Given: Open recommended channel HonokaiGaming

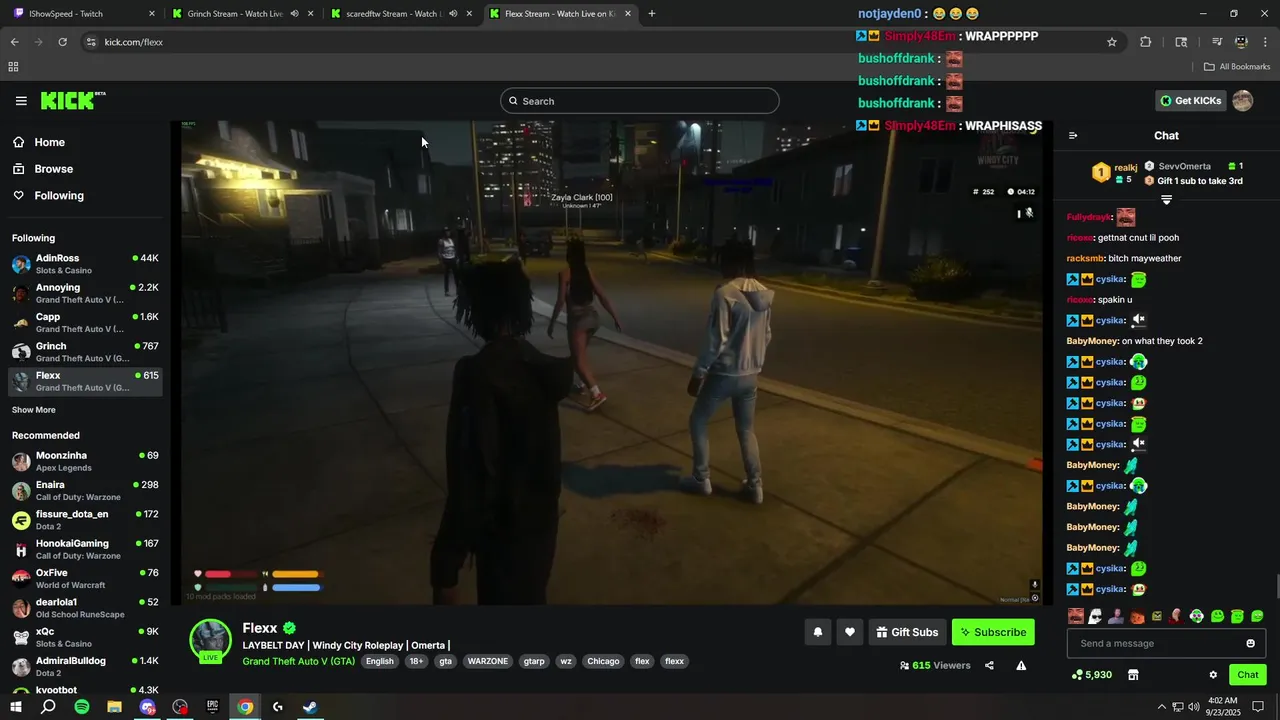Looking at the screenshot, I should tap(85, 549).
